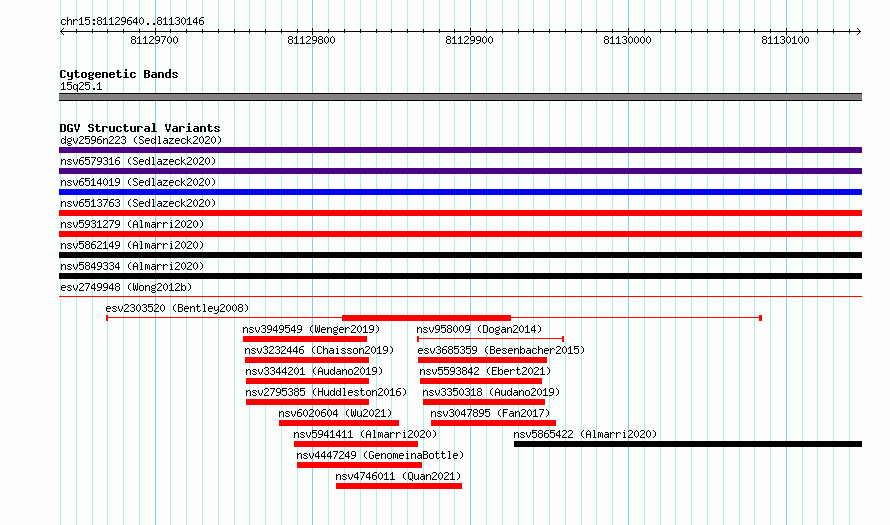Choose the nsv5865422 (Almarri2020) label
This screenshot has width=890, height=525.
[x=585, y=434]
